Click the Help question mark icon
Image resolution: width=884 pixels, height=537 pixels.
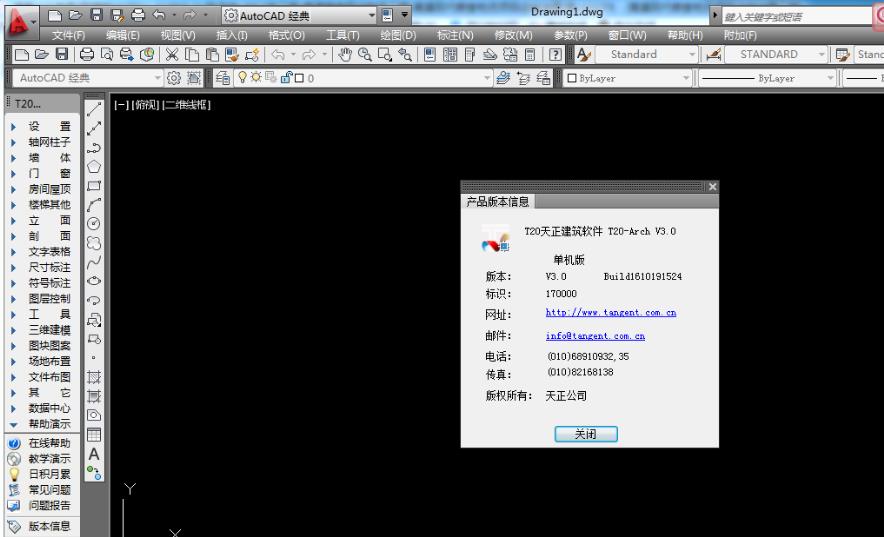(555, 55)
